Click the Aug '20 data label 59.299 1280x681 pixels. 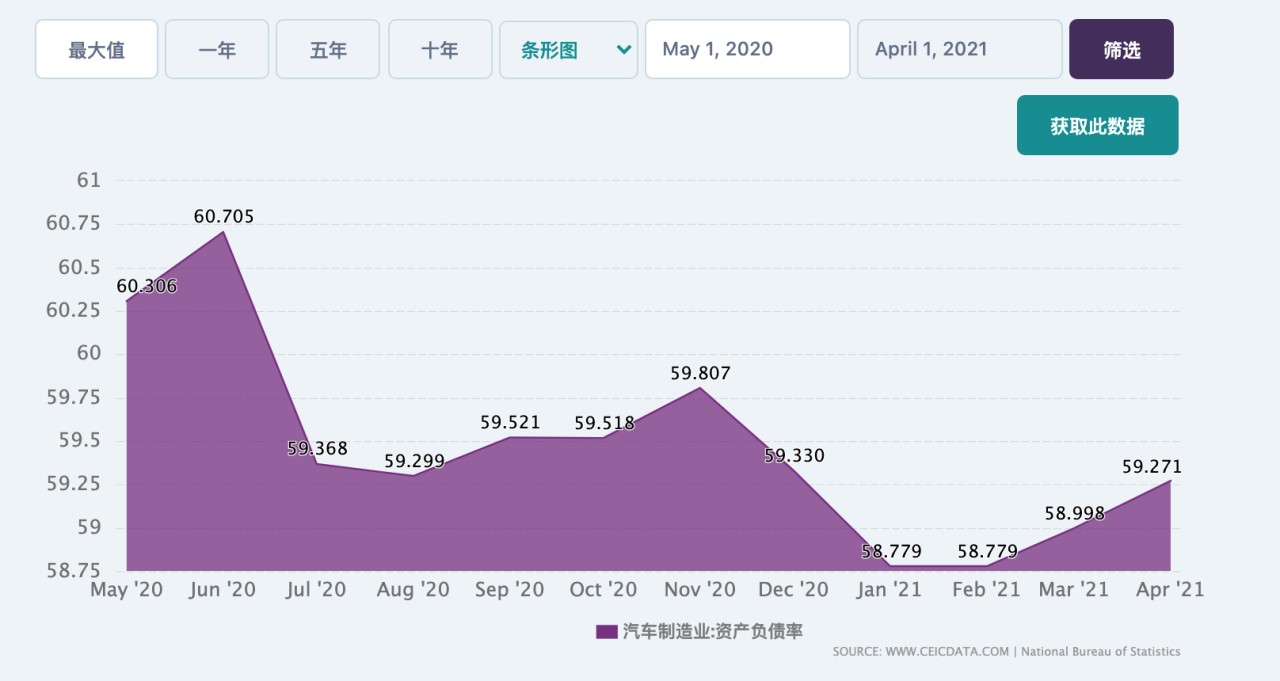414,461
